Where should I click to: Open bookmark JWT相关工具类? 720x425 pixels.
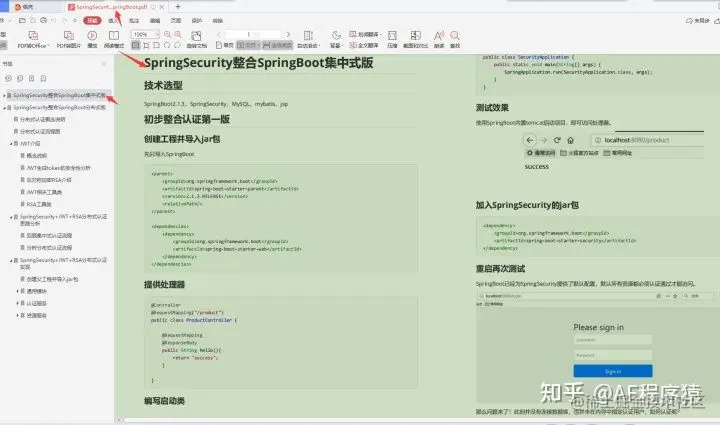(44, 192)
